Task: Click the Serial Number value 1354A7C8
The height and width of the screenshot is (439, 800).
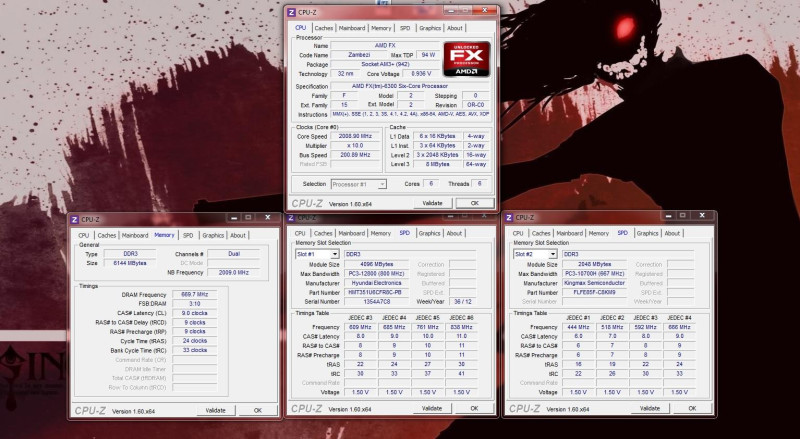Action: tap(377, 302)
